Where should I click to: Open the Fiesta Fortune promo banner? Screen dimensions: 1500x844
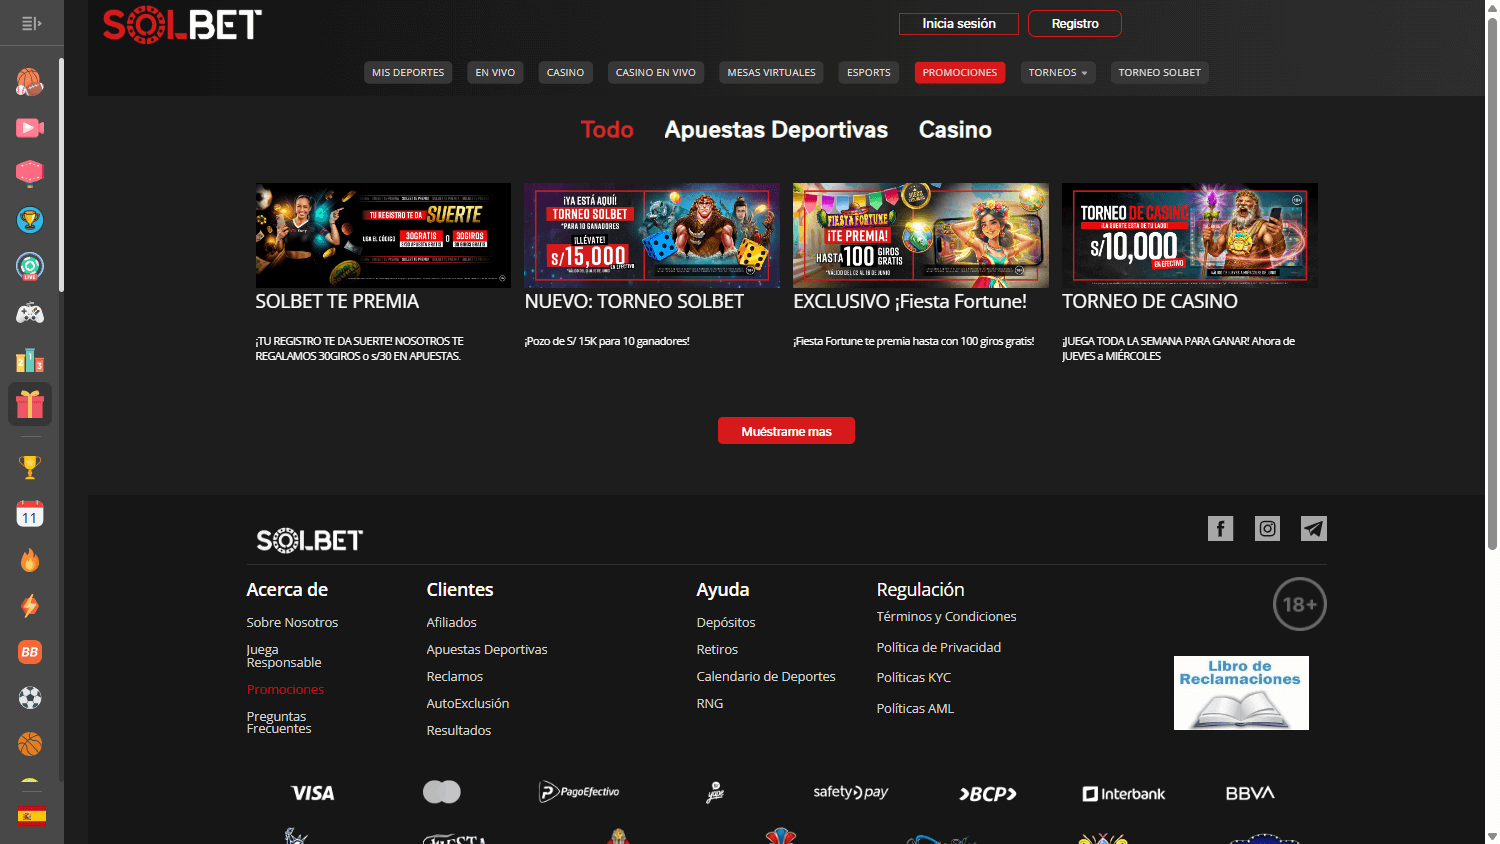tap(921, 235)
